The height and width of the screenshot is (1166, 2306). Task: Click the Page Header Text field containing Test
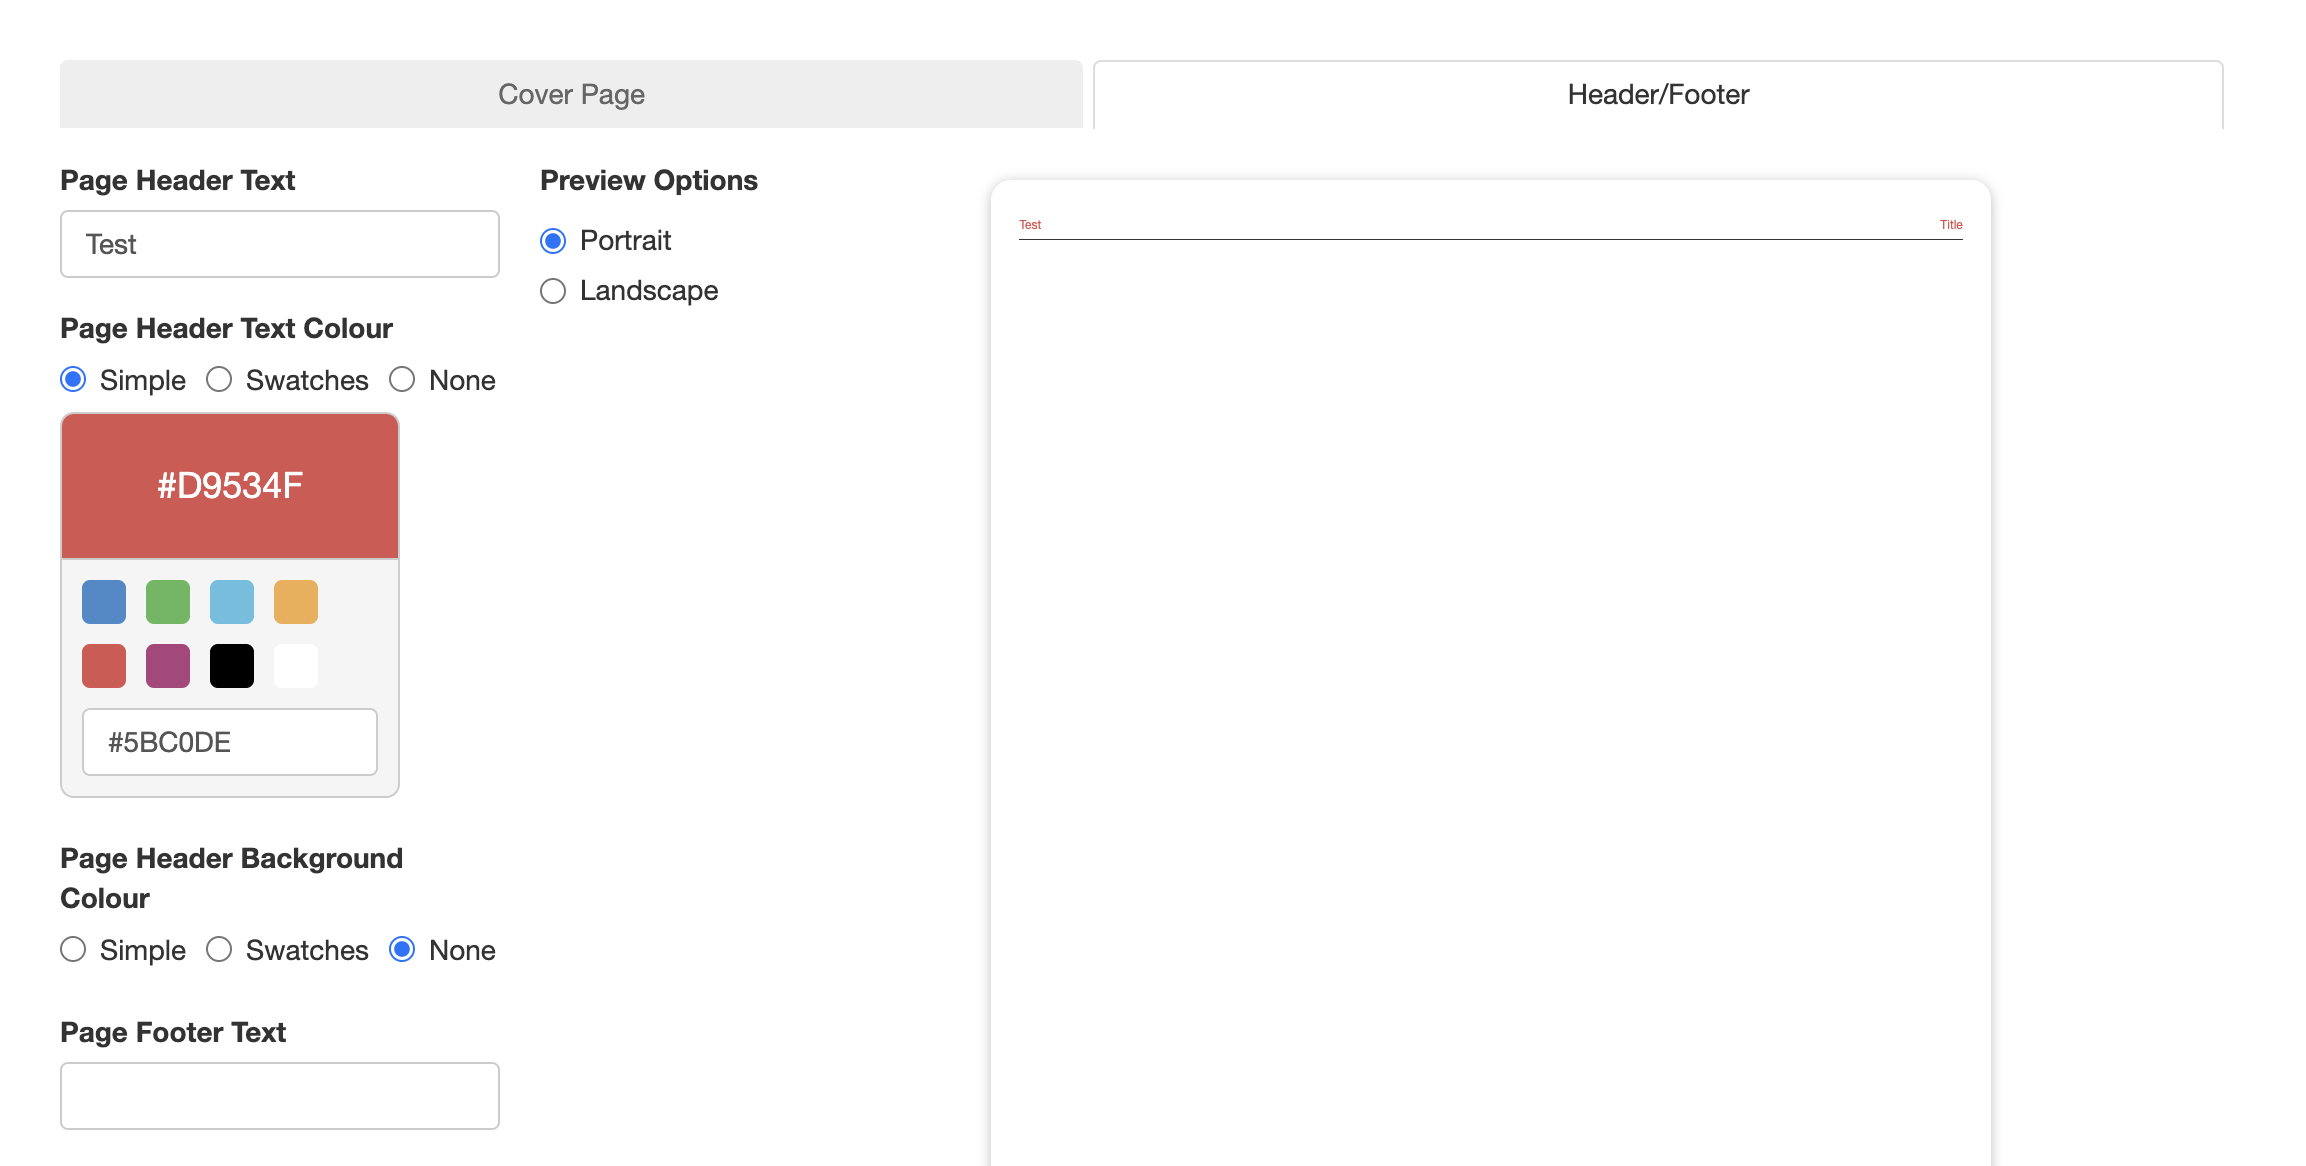279,243
